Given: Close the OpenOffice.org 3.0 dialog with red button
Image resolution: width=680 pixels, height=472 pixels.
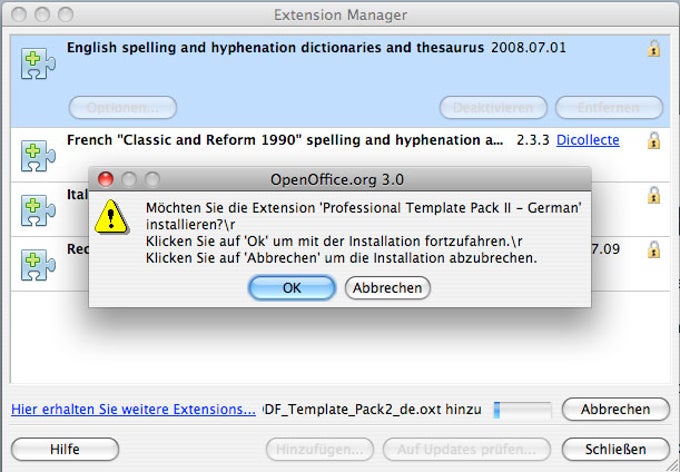Looking at the screenshot, I should tap(105, 179).
